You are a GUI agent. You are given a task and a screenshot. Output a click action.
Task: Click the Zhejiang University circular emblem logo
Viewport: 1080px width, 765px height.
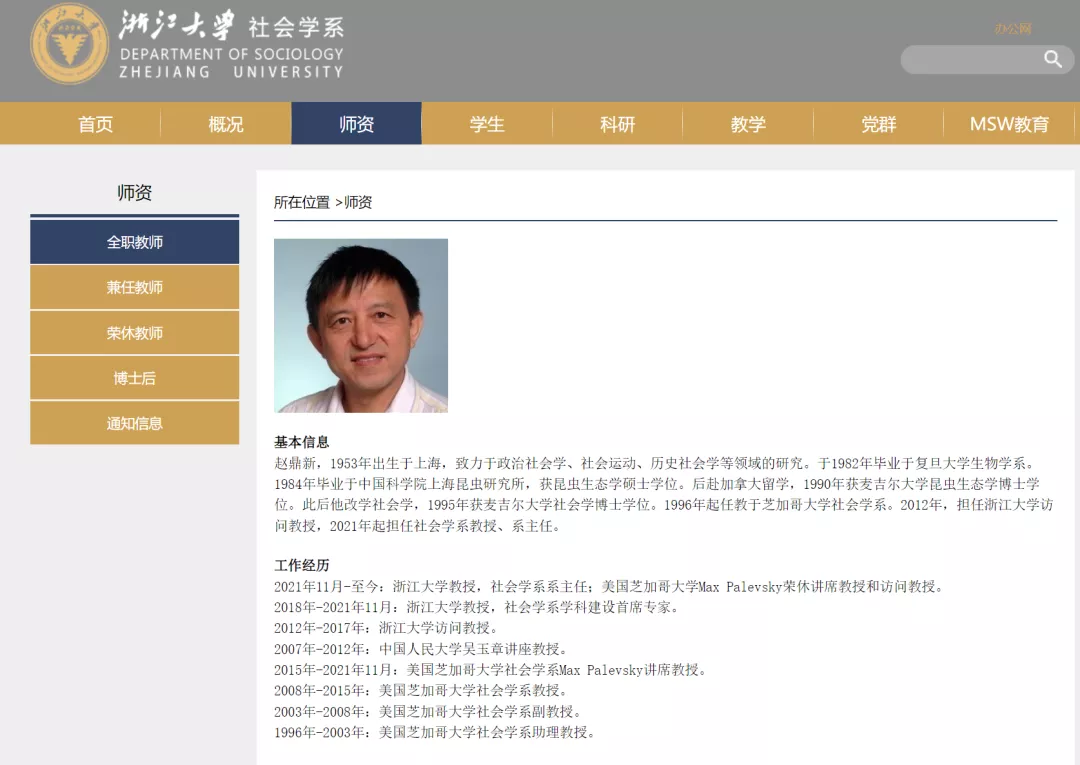[69, 44]
